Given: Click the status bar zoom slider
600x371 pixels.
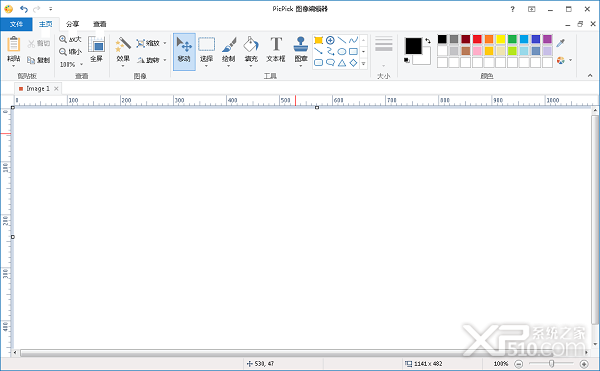Looking at the screenshot, I should pos(551,364).
